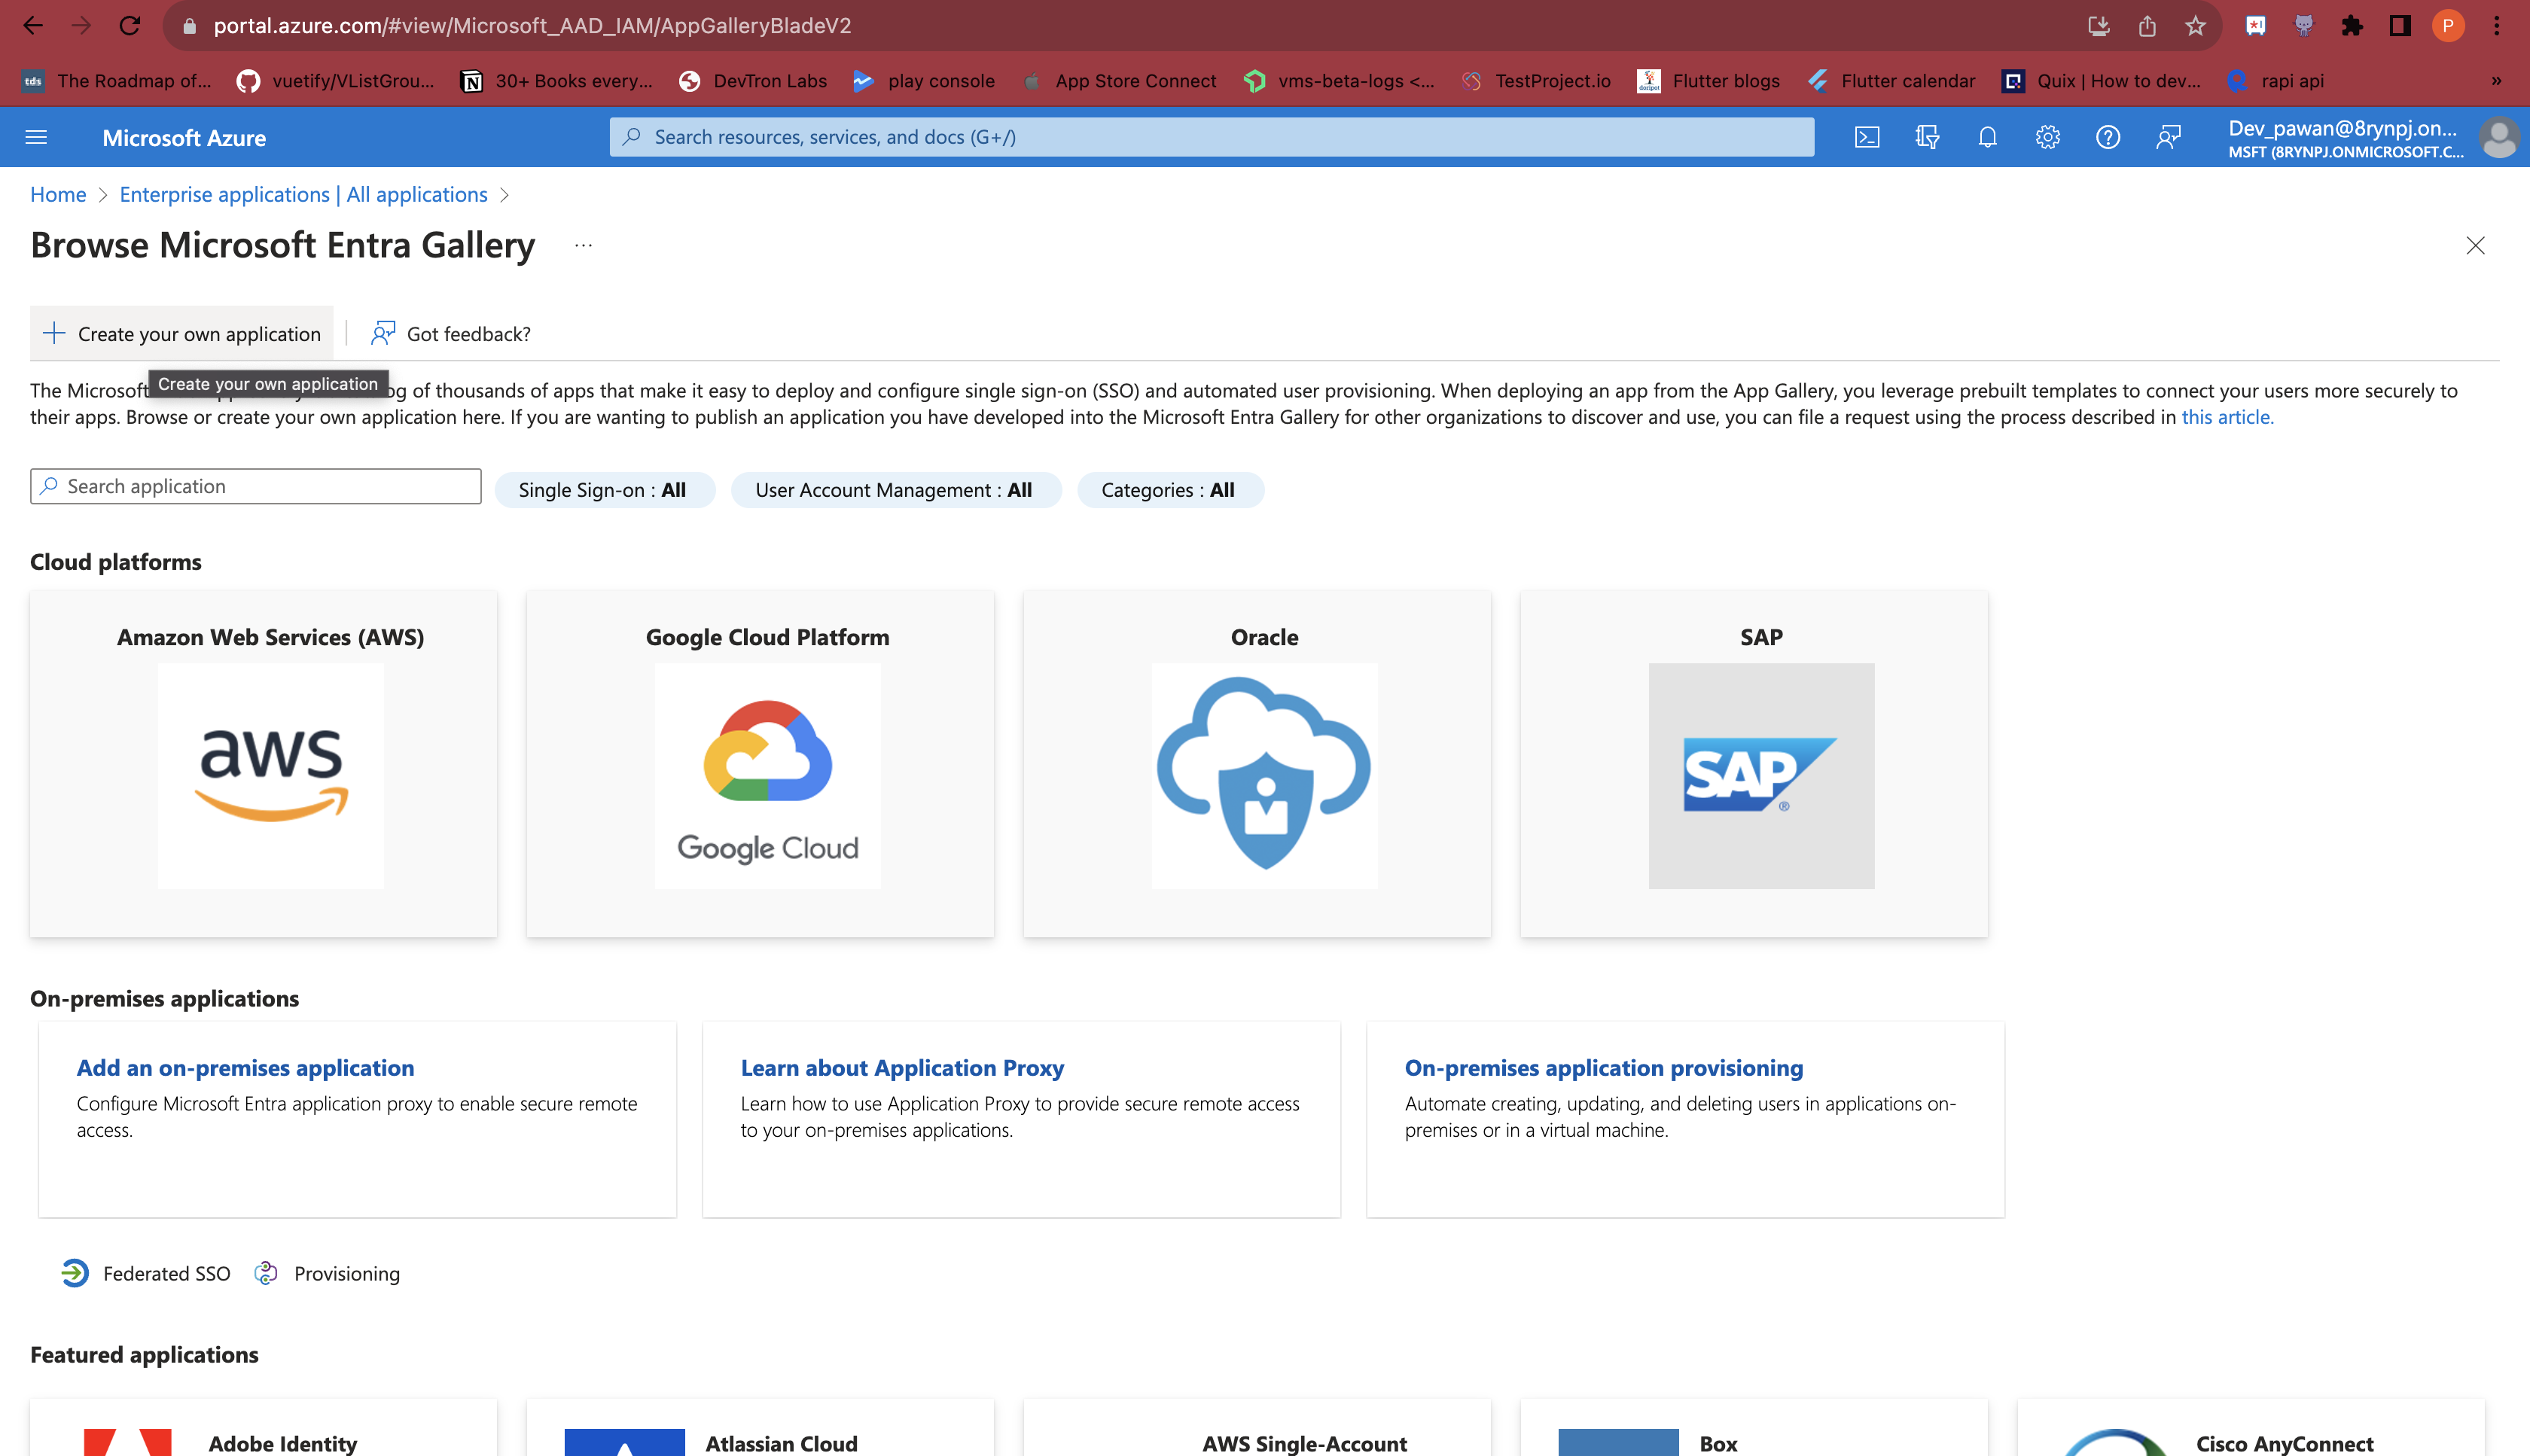Open the Single Sign-on filter
The height and width of the screenshot is (1456, 2530).
604,490
